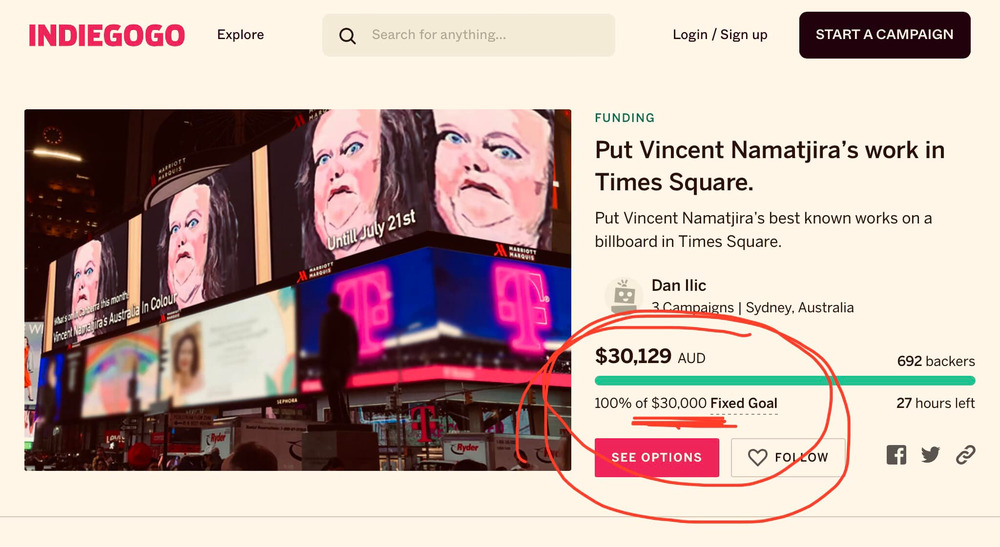Share campaign on Facebook
The height and width of the screenshot is (547, 1000).
(896, 455)
